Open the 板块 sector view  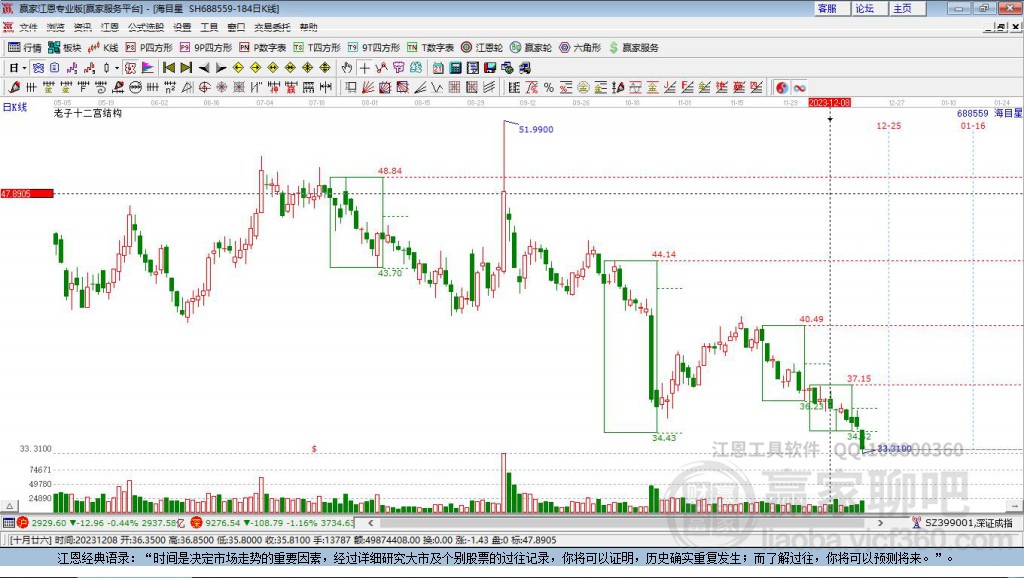(64, 48)
